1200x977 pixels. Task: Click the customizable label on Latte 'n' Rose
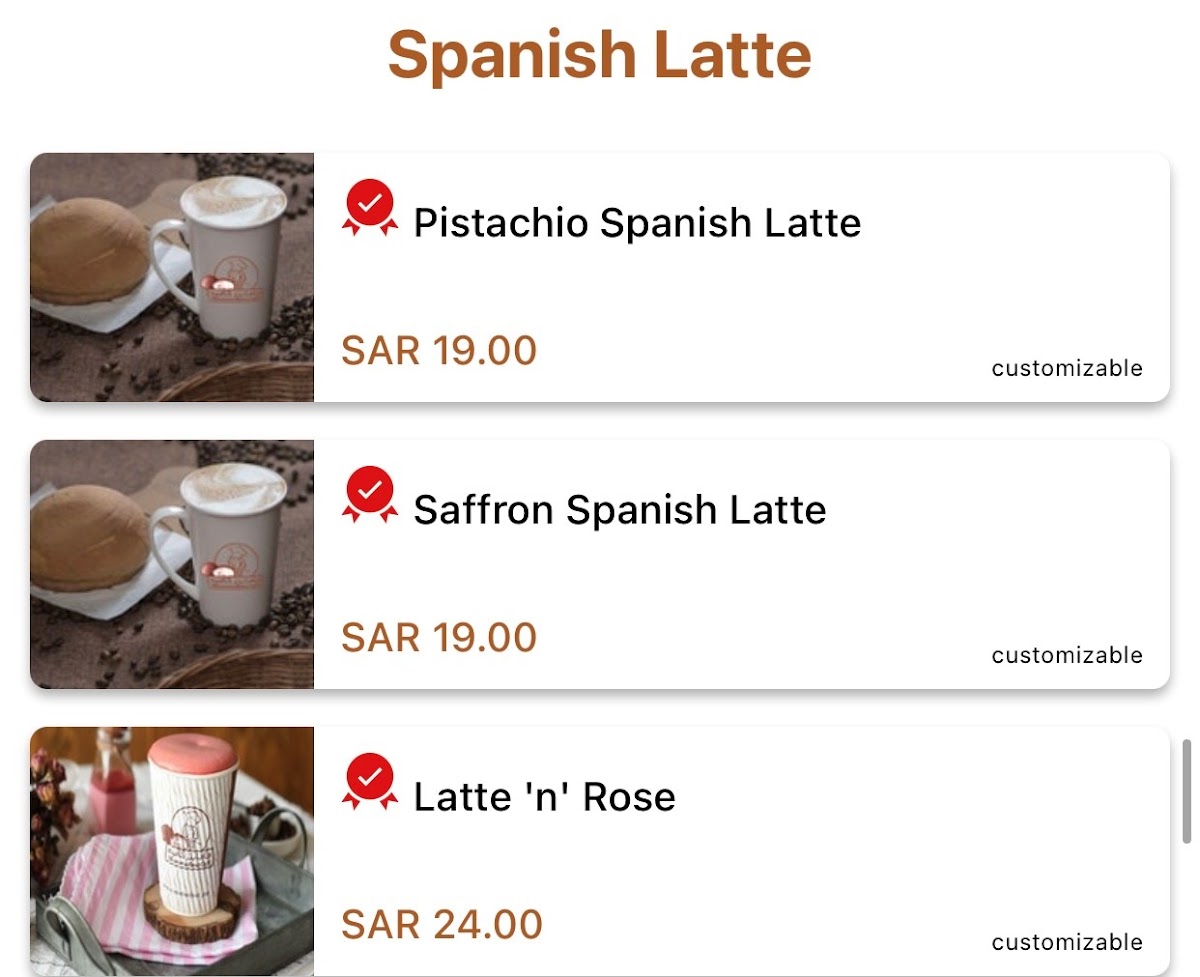[x=1066, y=942]
